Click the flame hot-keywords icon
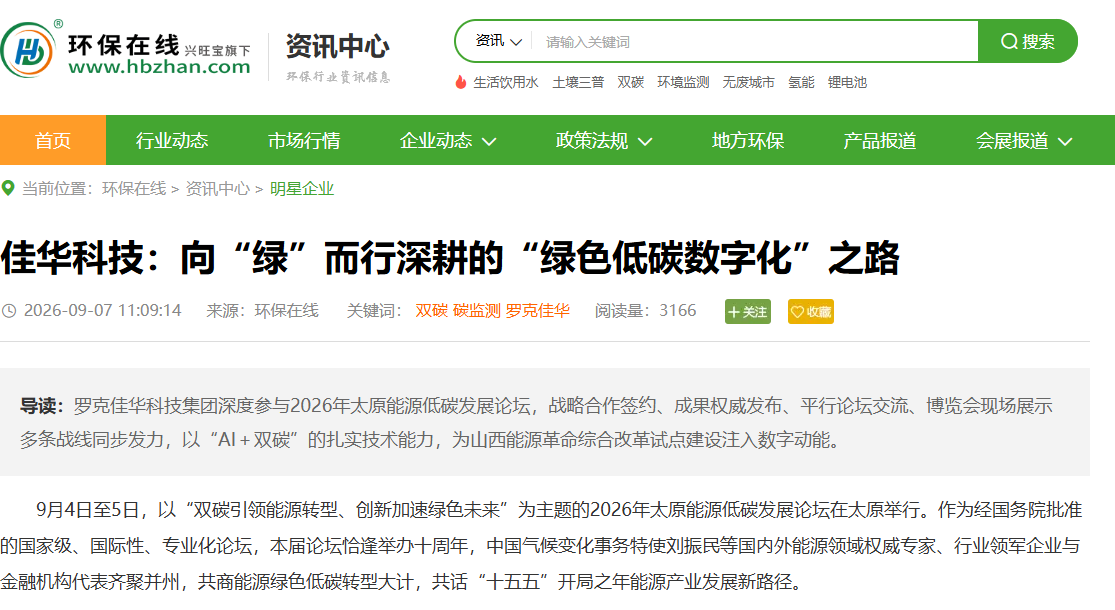The image size is (1115, 610). (461, 82)
